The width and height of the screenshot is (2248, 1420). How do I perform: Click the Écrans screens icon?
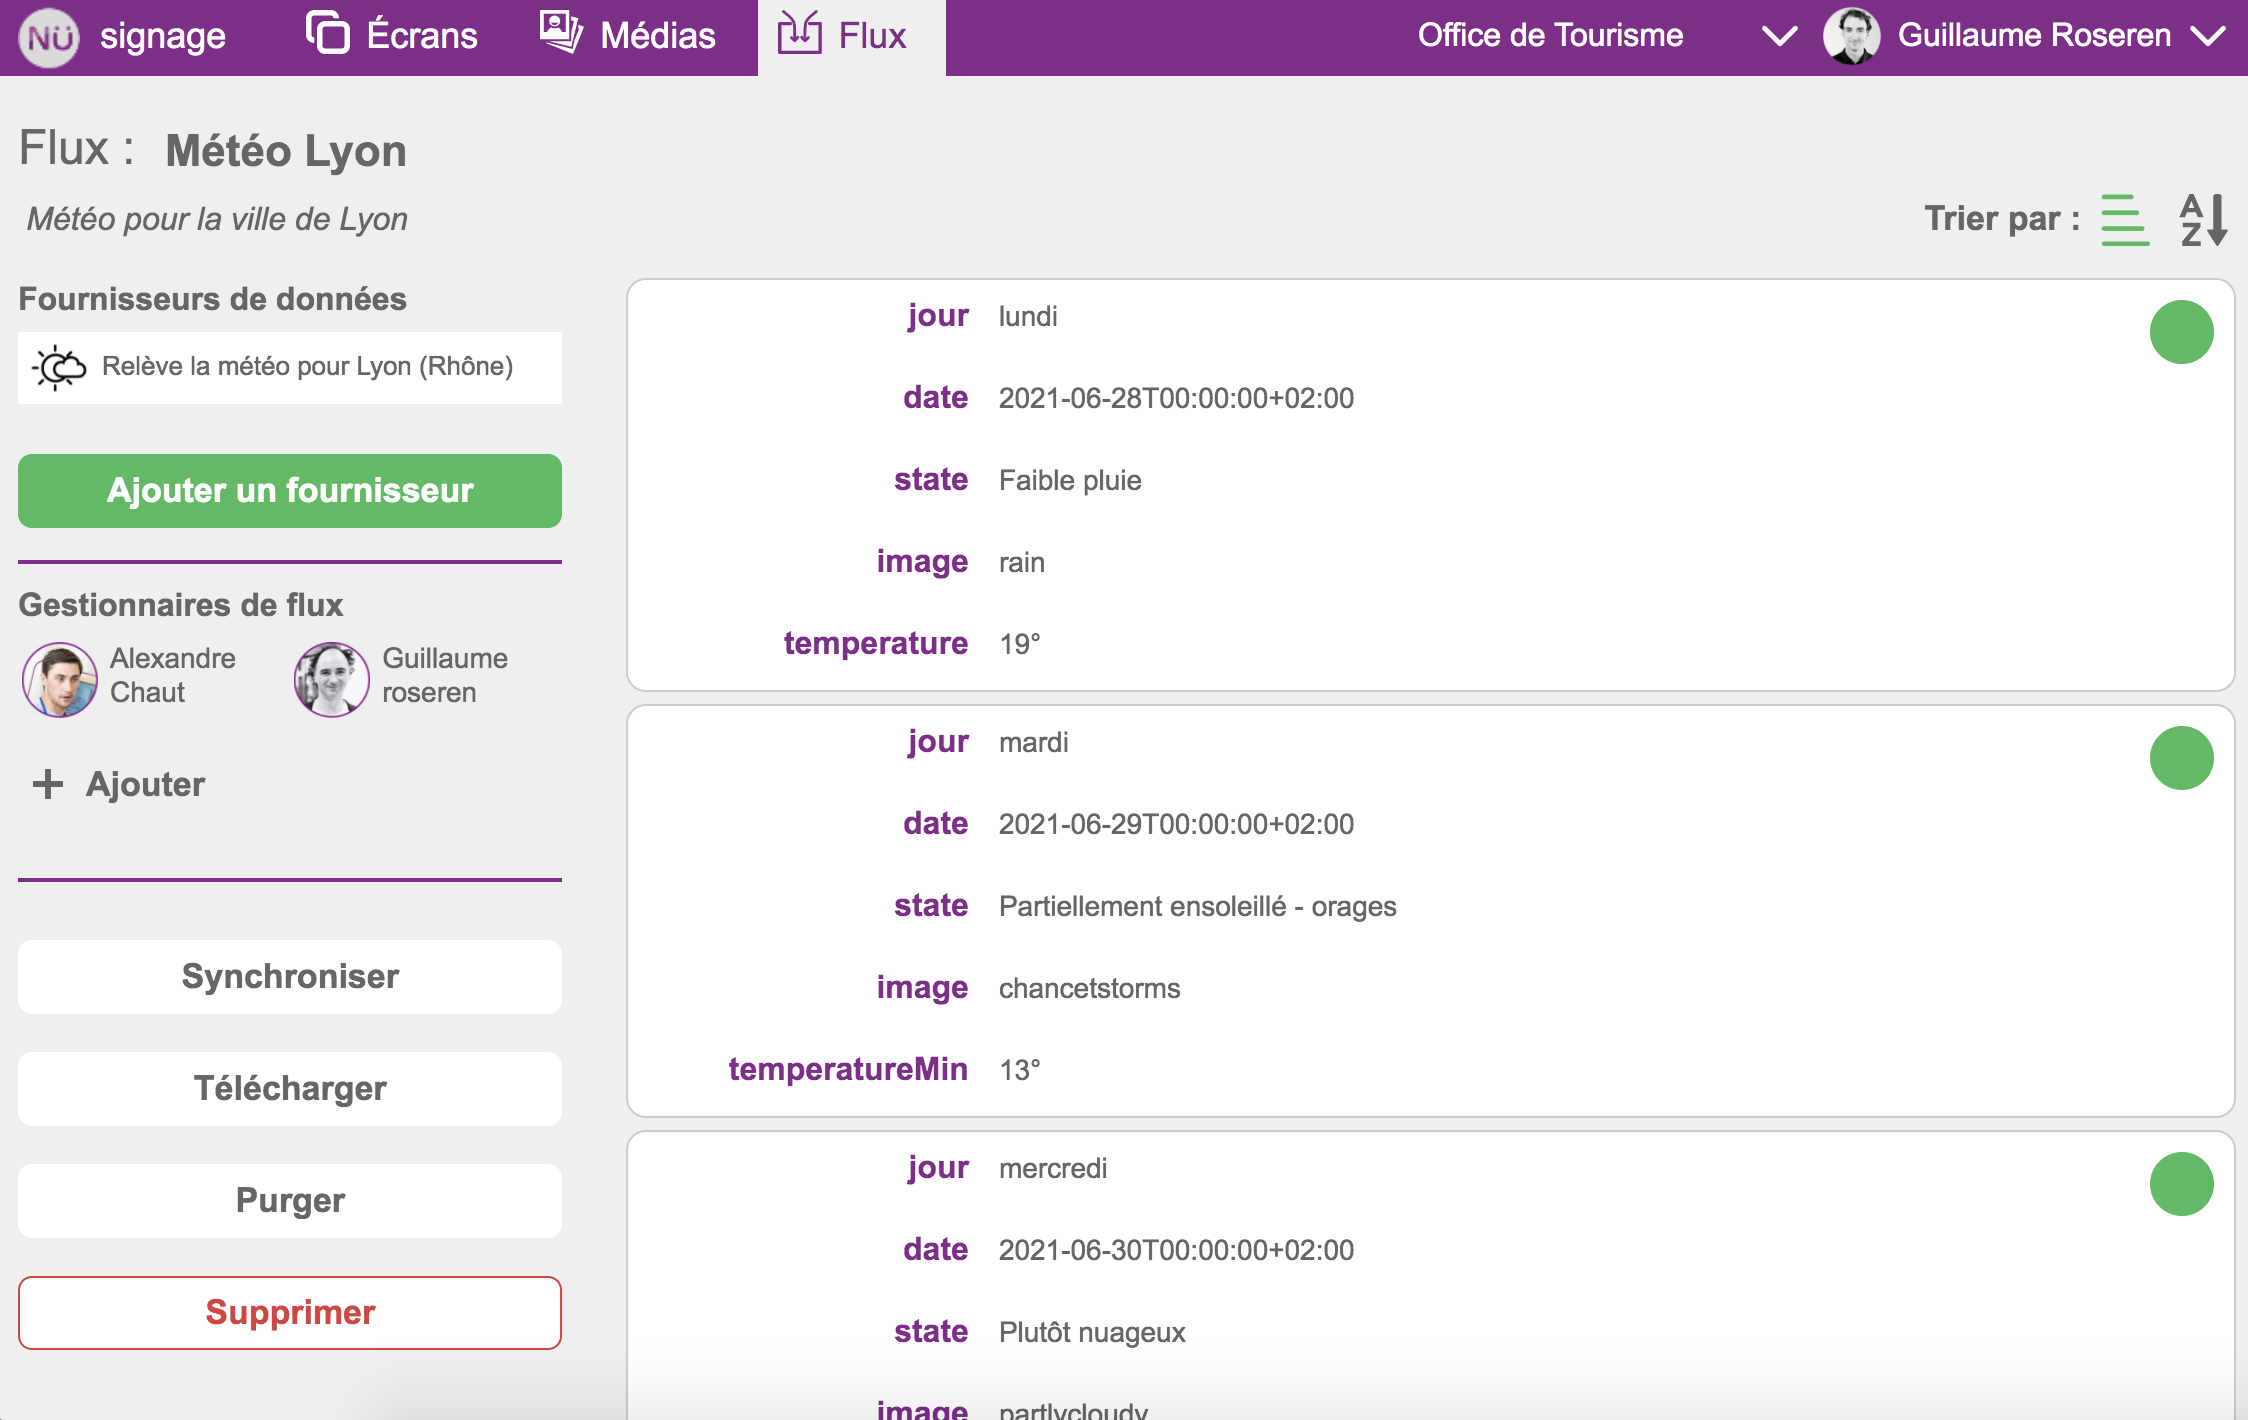coord(327,33)
